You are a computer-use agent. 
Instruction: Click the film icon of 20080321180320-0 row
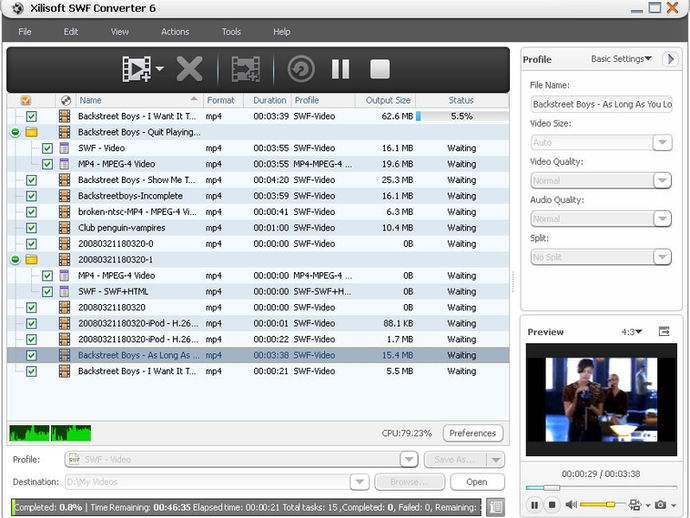pos(64,243)
